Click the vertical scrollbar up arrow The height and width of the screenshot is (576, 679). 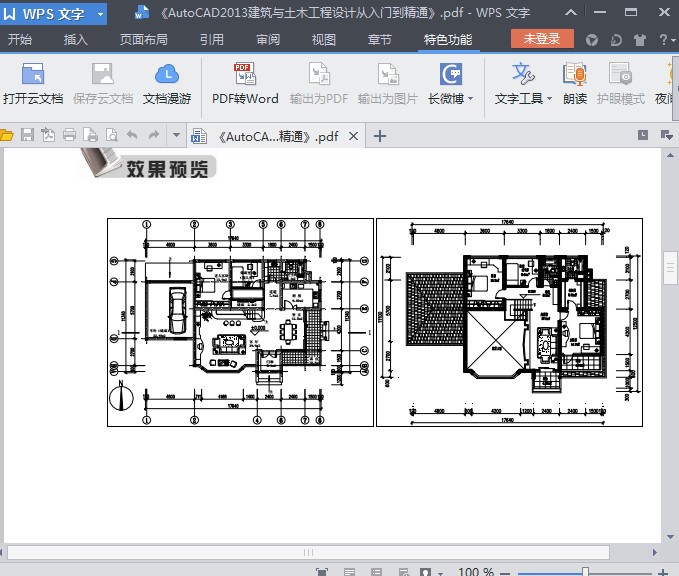click(670, 155)
